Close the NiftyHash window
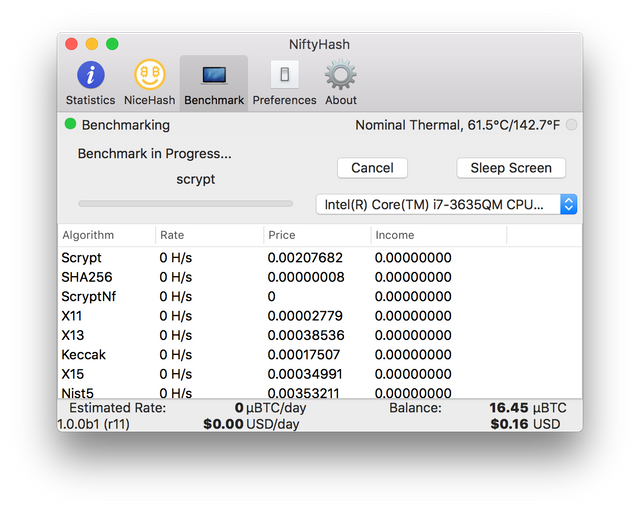Image resolution: width=640 pixels, height=513 pixels. point(71,44)
